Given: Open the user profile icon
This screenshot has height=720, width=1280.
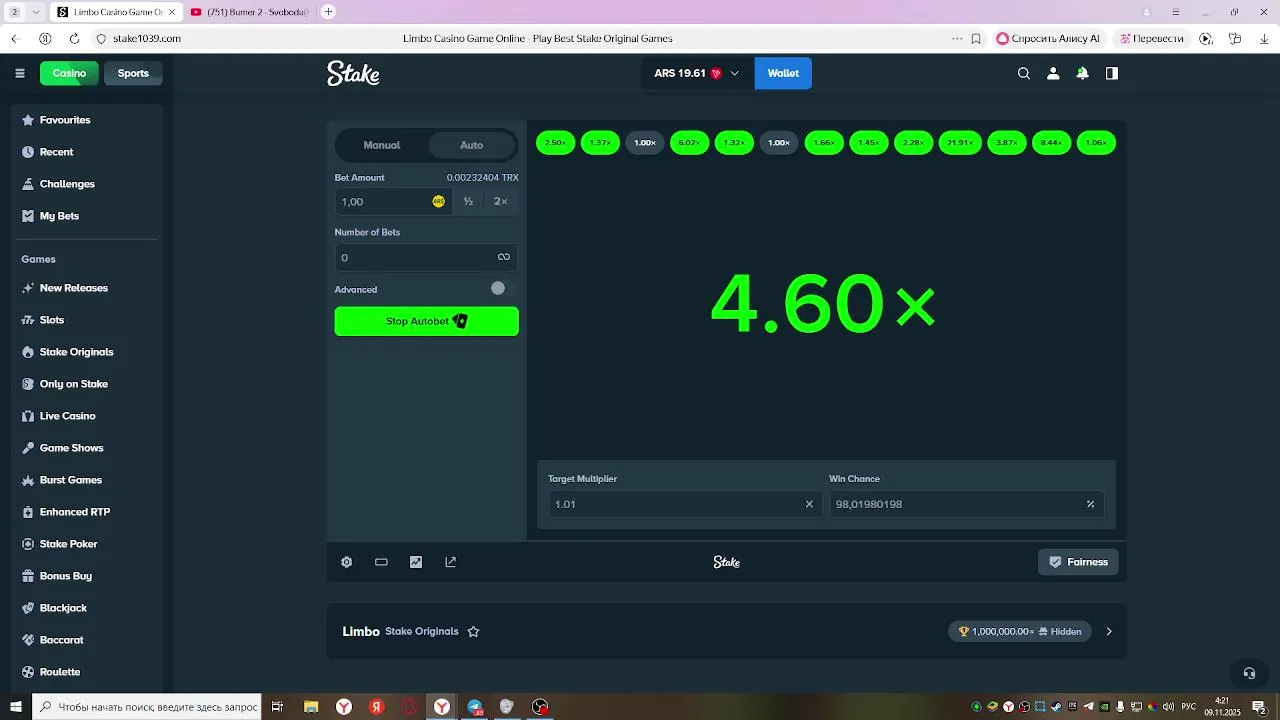Looking at the screenshot, I should (x=1053, y=73).
